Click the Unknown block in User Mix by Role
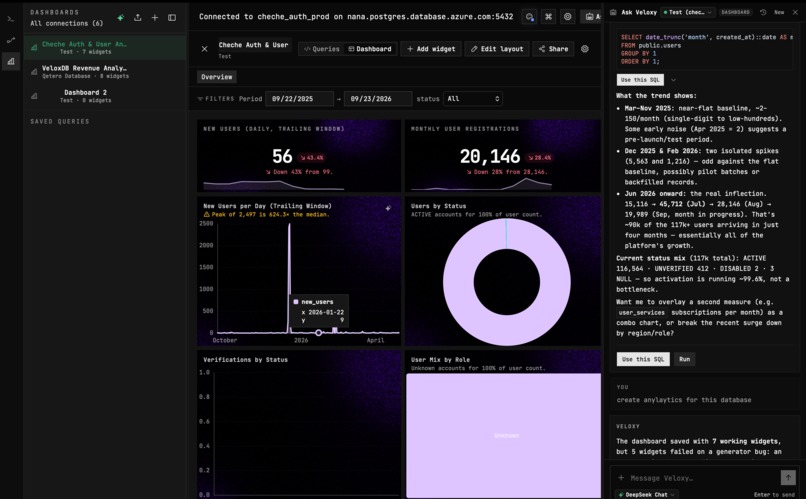This screenshot has height=499, width=806. point(503,435)
